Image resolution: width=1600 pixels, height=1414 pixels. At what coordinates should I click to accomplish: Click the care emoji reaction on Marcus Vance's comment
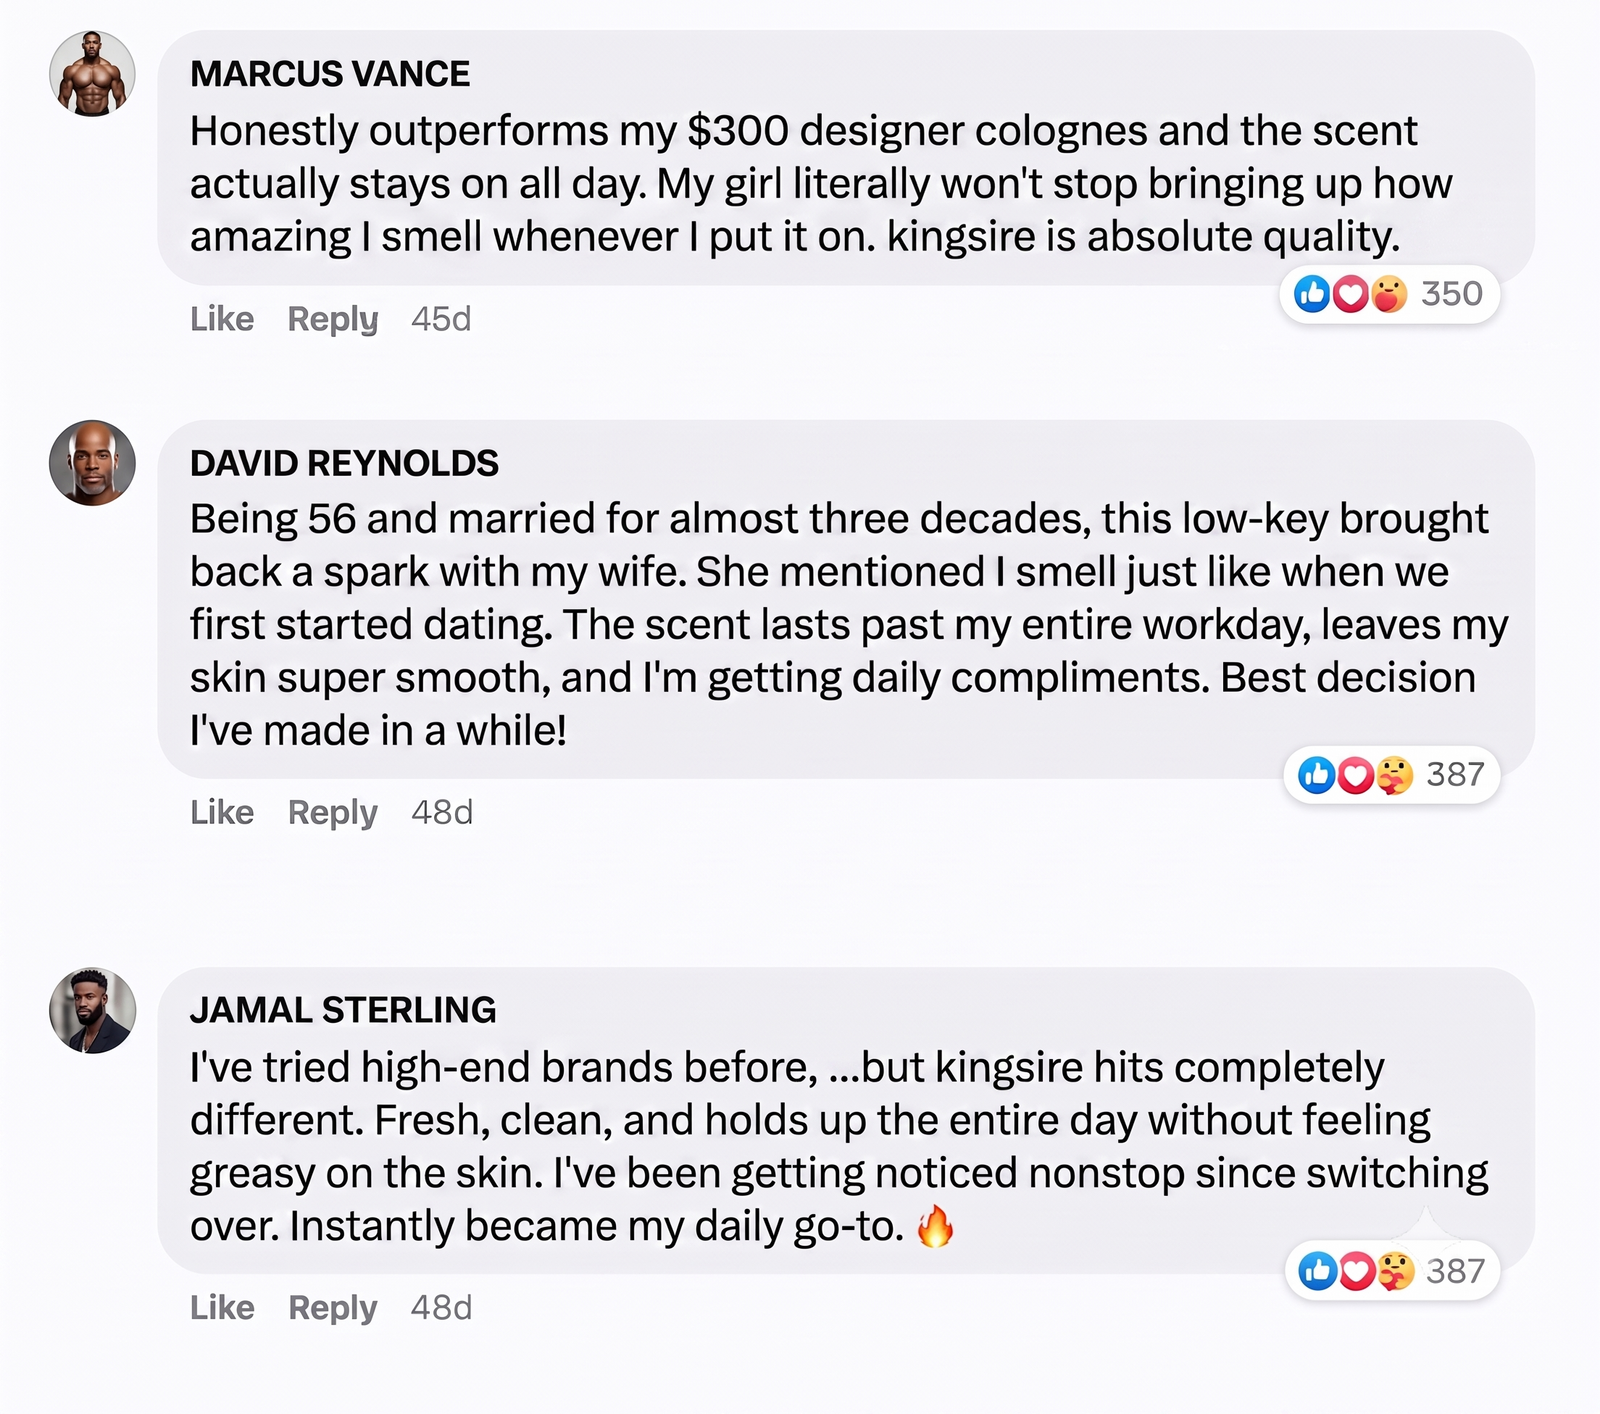click(1388, 294)
